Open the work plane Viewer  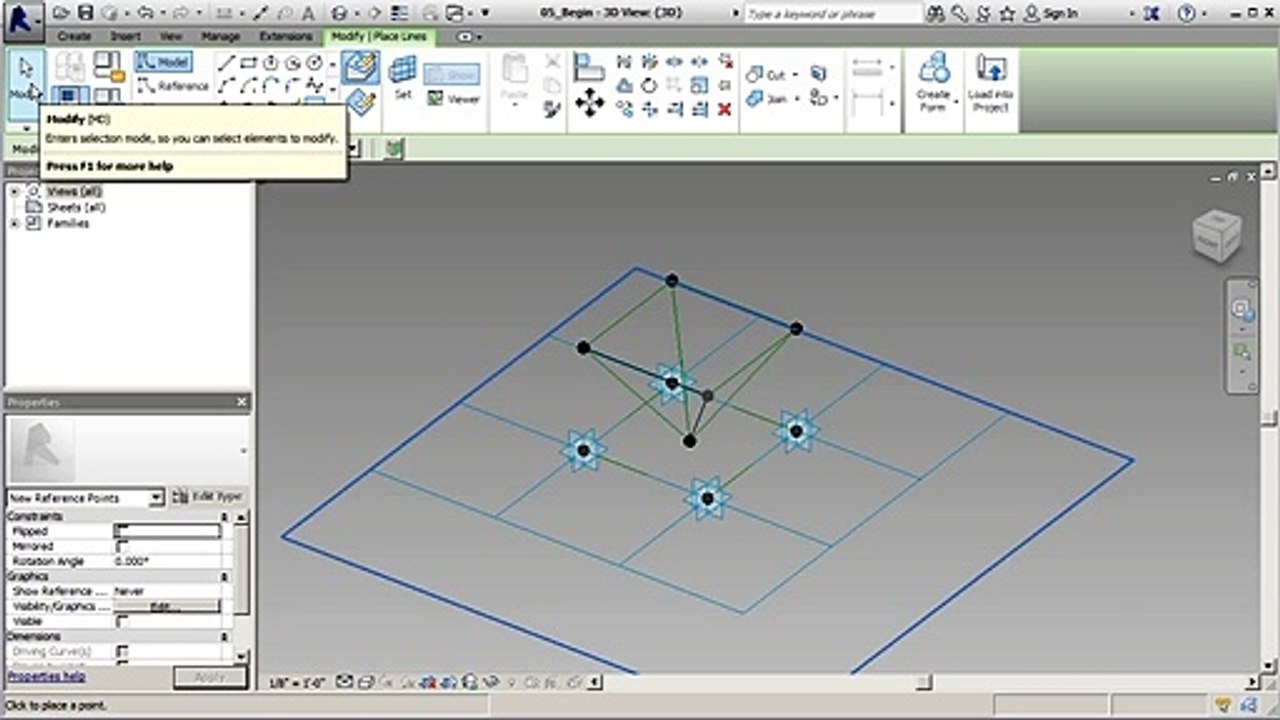point(453,98)
